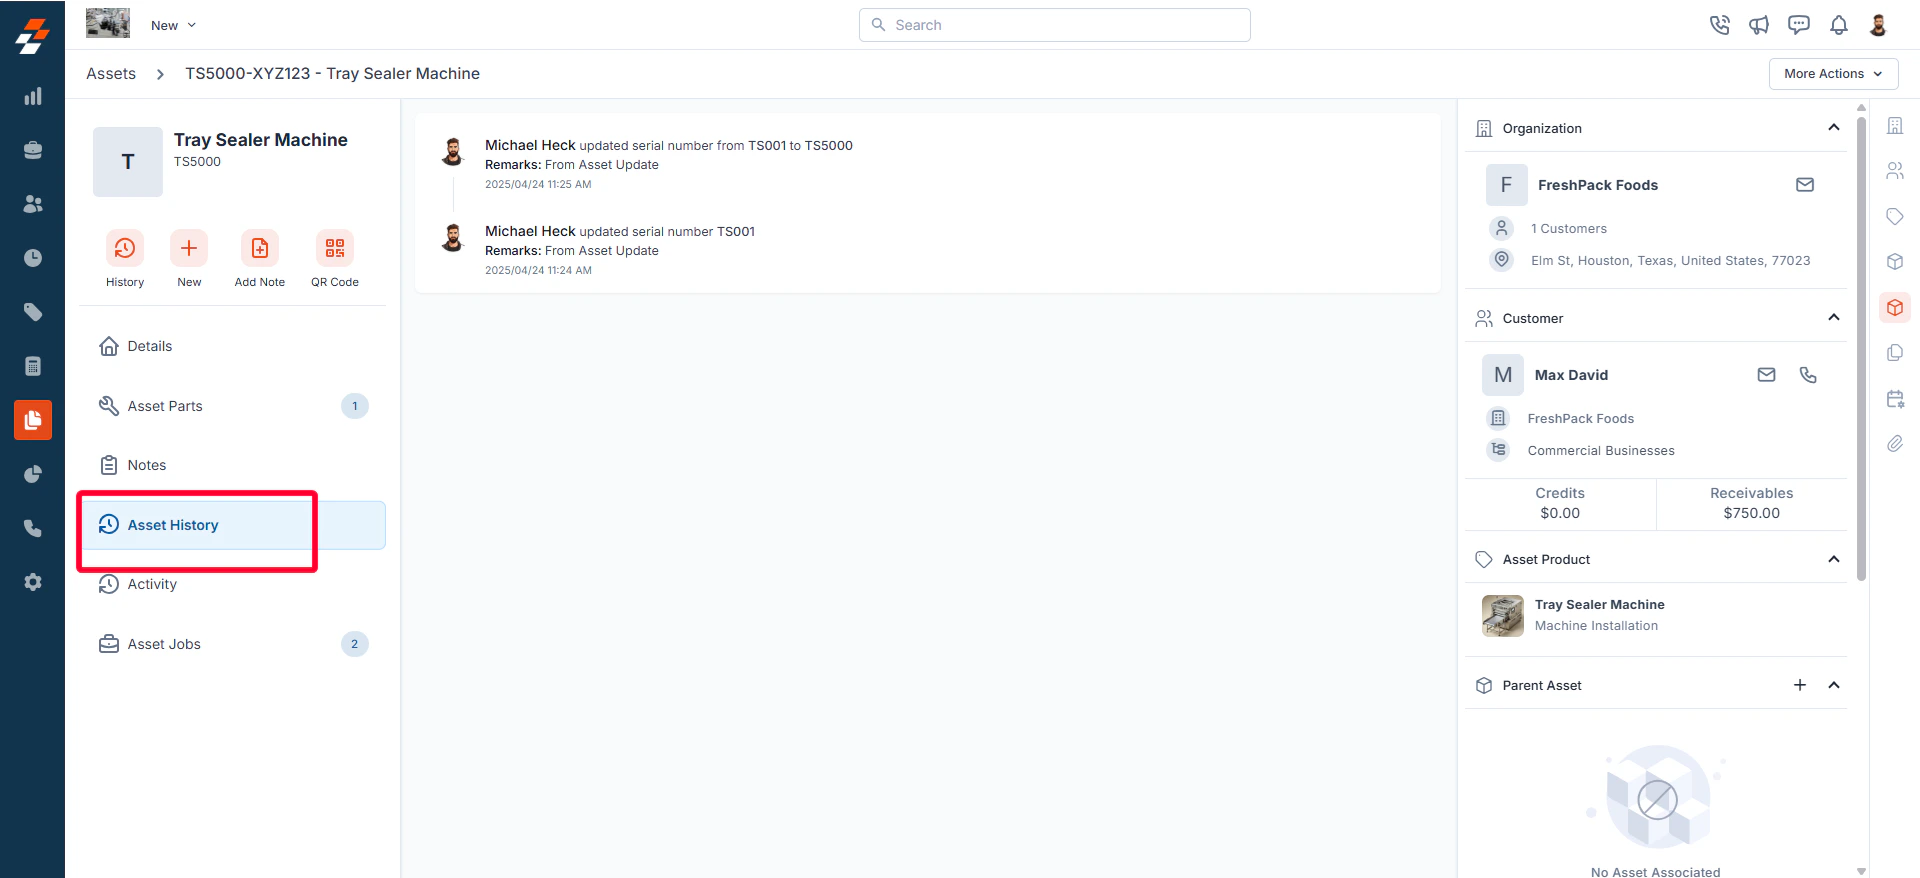Call Max David via phone icon
Screen dimensions: 1920x878
[x=1808, y=375]
